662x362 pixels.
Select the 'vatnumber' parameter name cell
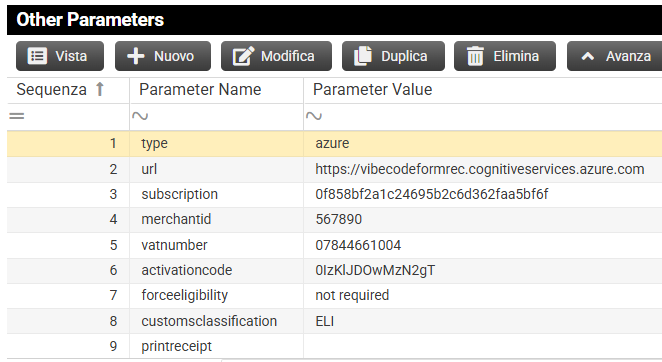[x=217, y=245]
